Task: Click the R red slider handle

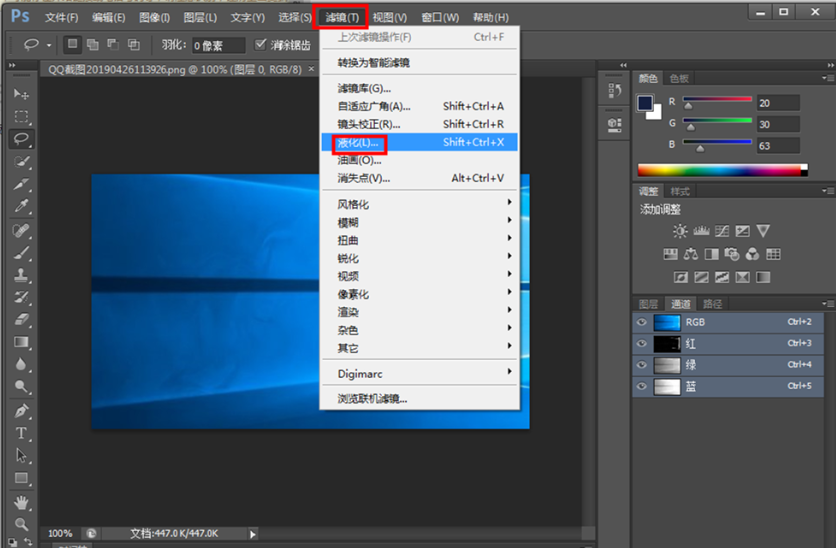Action: 686,107
